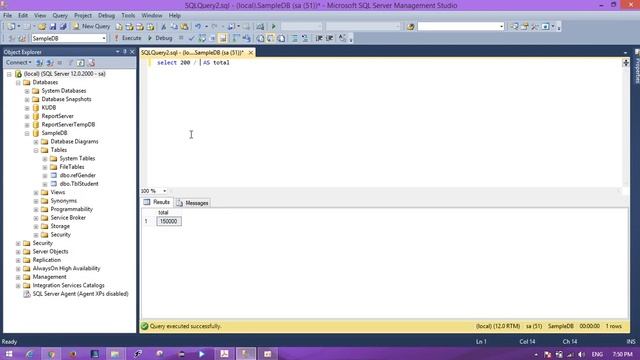640x360 pixels.
Task: Switch to the Results tab
Action: (x=157, y=202)
